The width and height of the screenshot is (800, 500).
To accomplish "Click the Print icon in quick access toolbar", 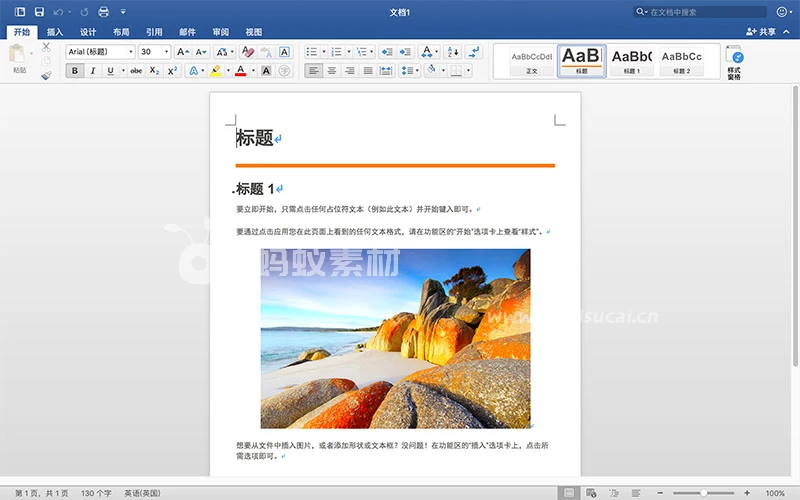I will point(103,12).
